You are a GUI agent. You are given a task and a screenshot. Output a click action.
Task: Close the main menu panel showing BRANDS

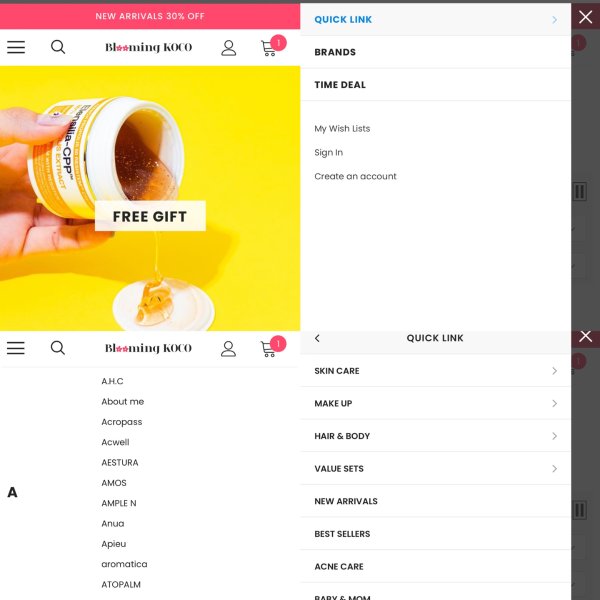pyautogui.click(x=585, y=17)
